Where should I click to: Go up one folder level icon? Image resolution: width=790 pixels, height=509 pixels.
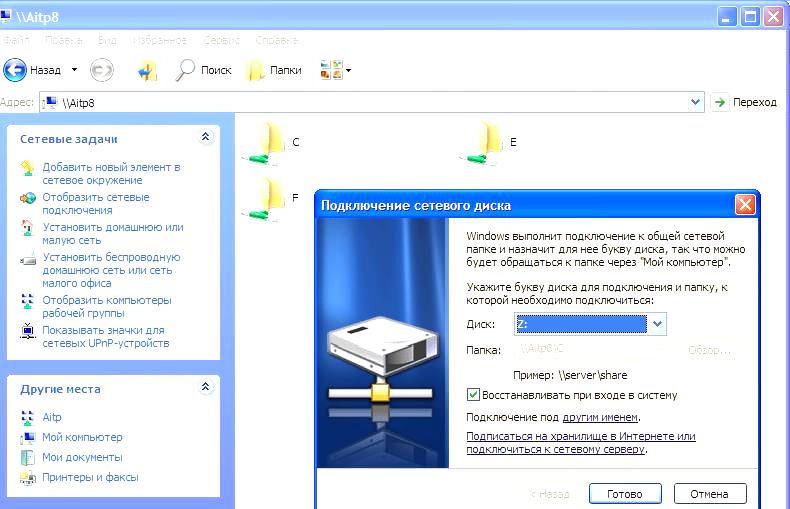(x=147, y=71)
